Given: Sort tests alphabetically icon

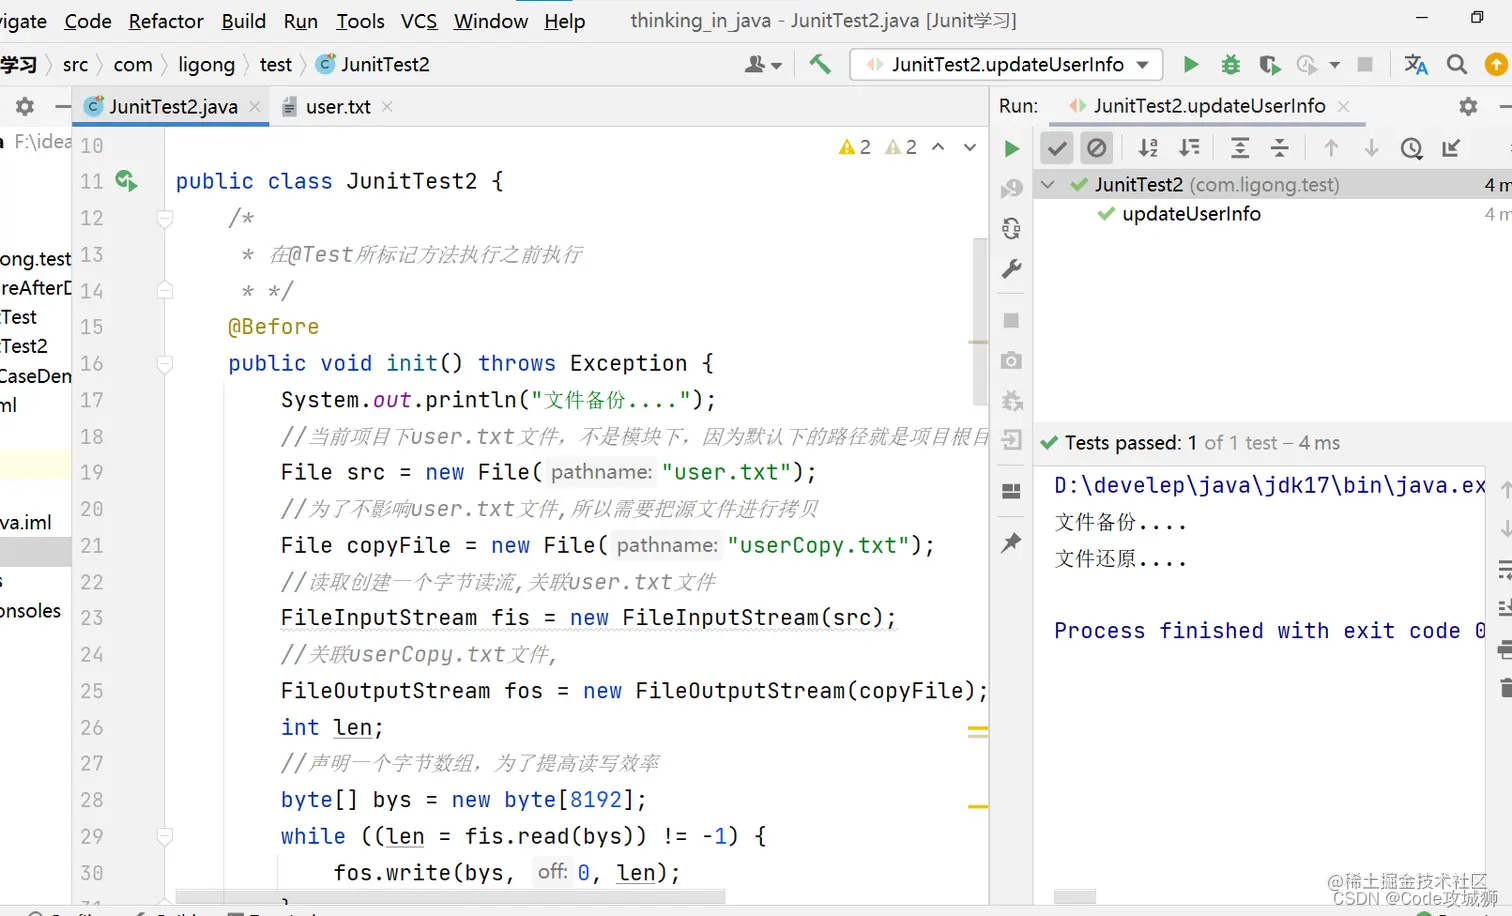Looking at the screenshot, I should 1148,148.
